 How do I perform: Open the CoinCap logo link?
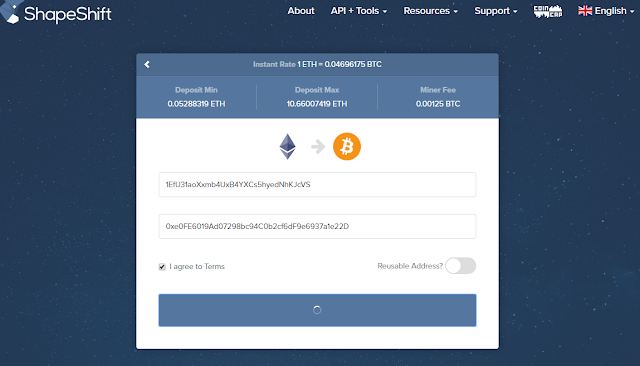click(x=548, y=11)
